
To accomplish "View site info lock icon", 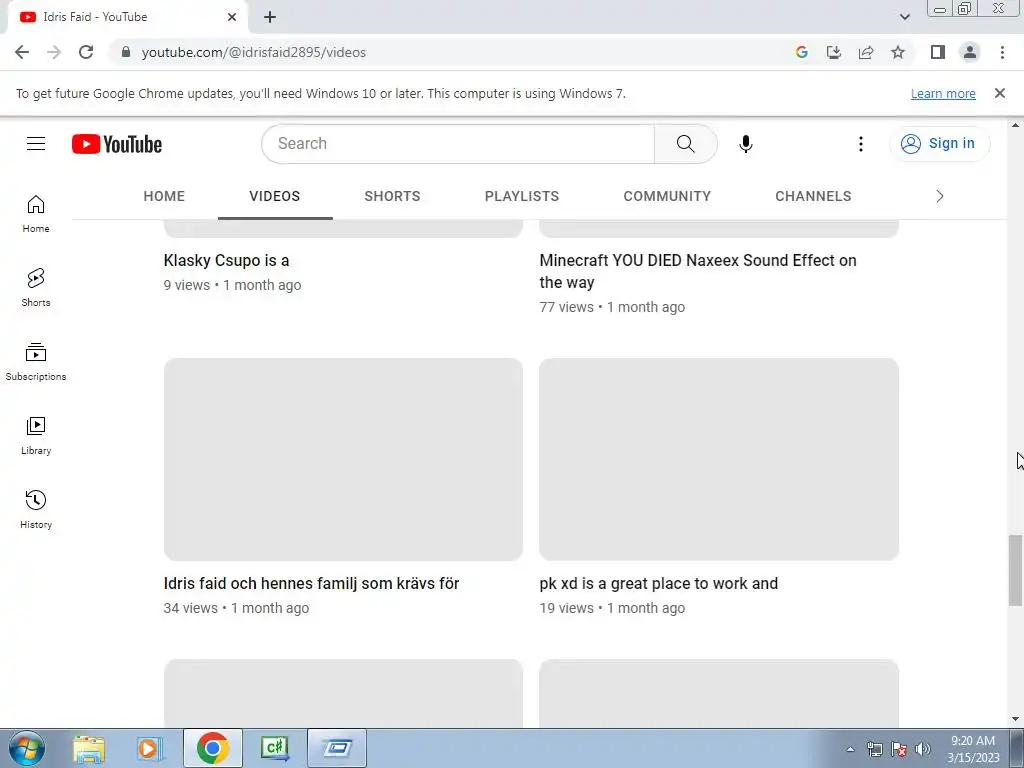I will tap(125, 52).
